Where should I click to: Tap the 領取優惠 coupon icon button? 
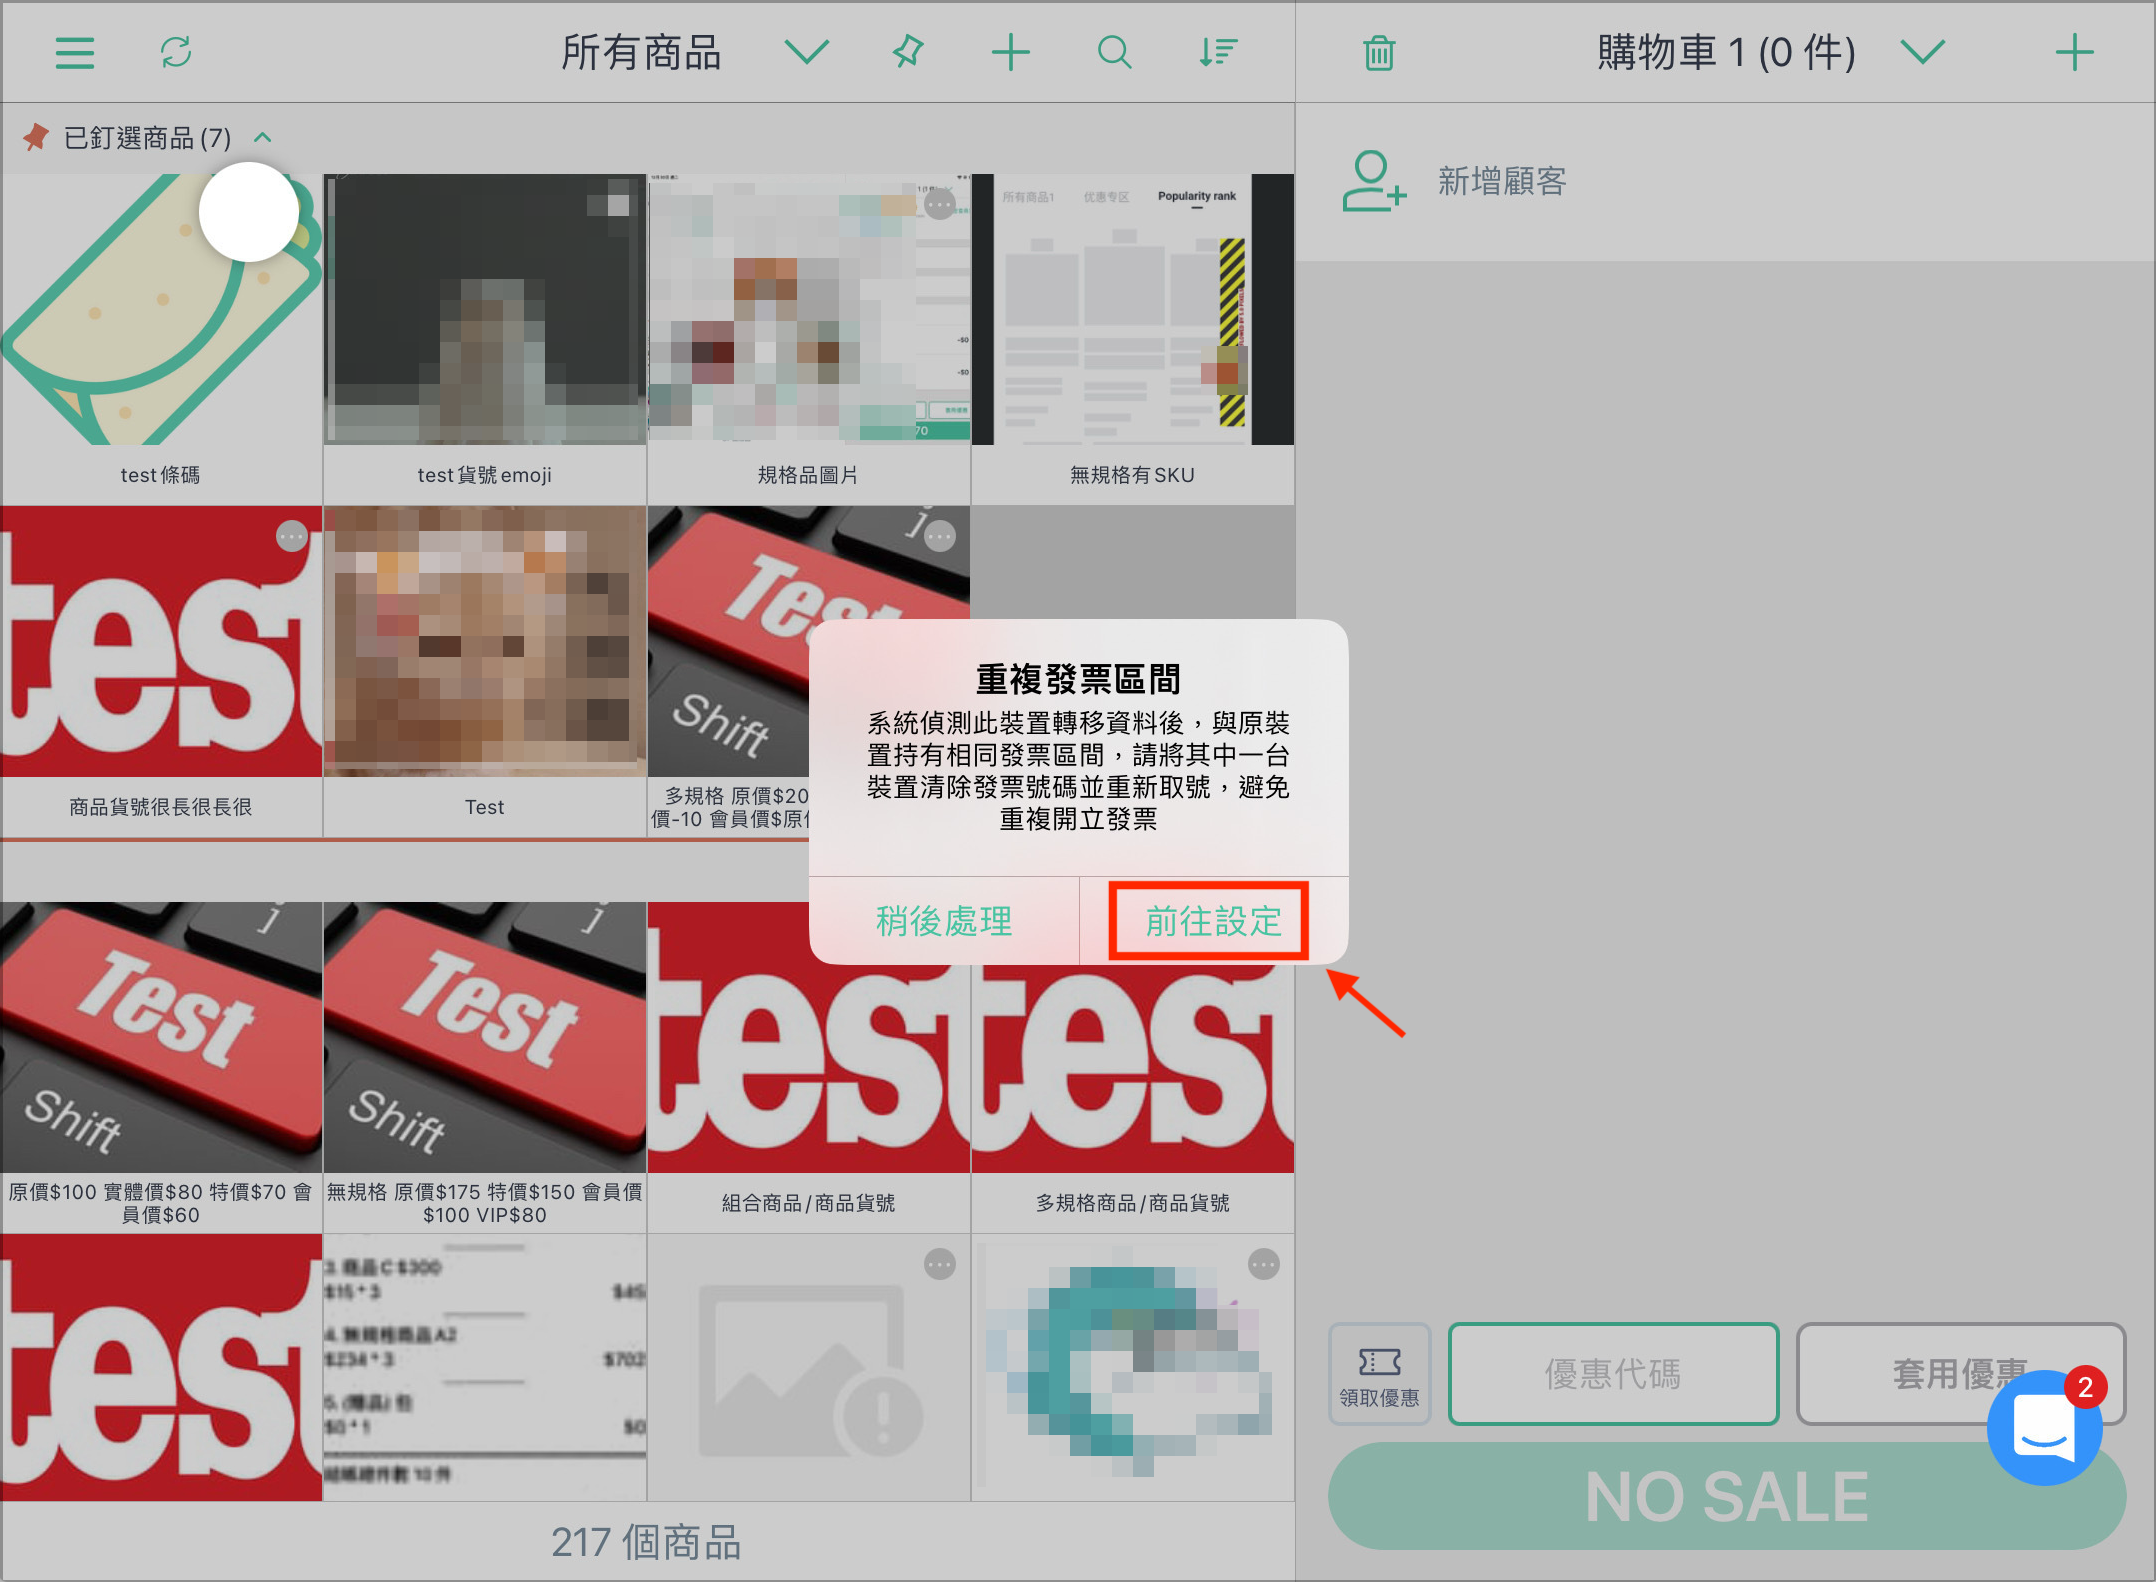[1379, 1374]
